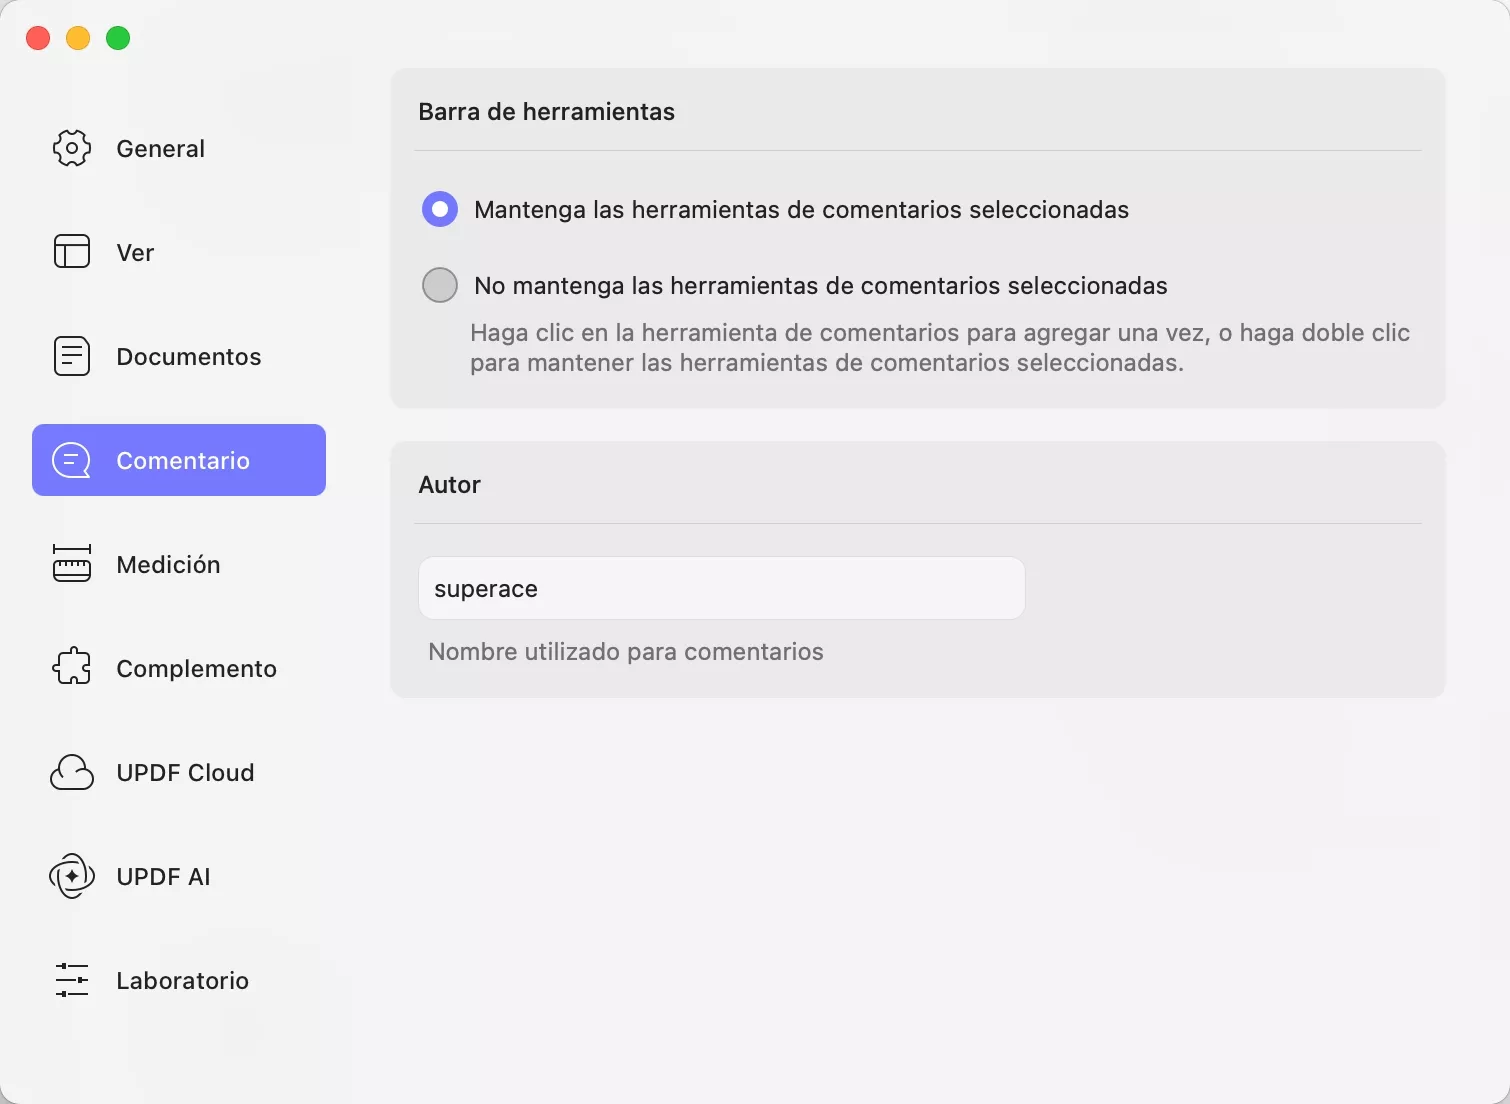Viewport: 1510px width, 1104px height.
Task: Open the Laboratorio label
Action: click(x=183, y=981)
